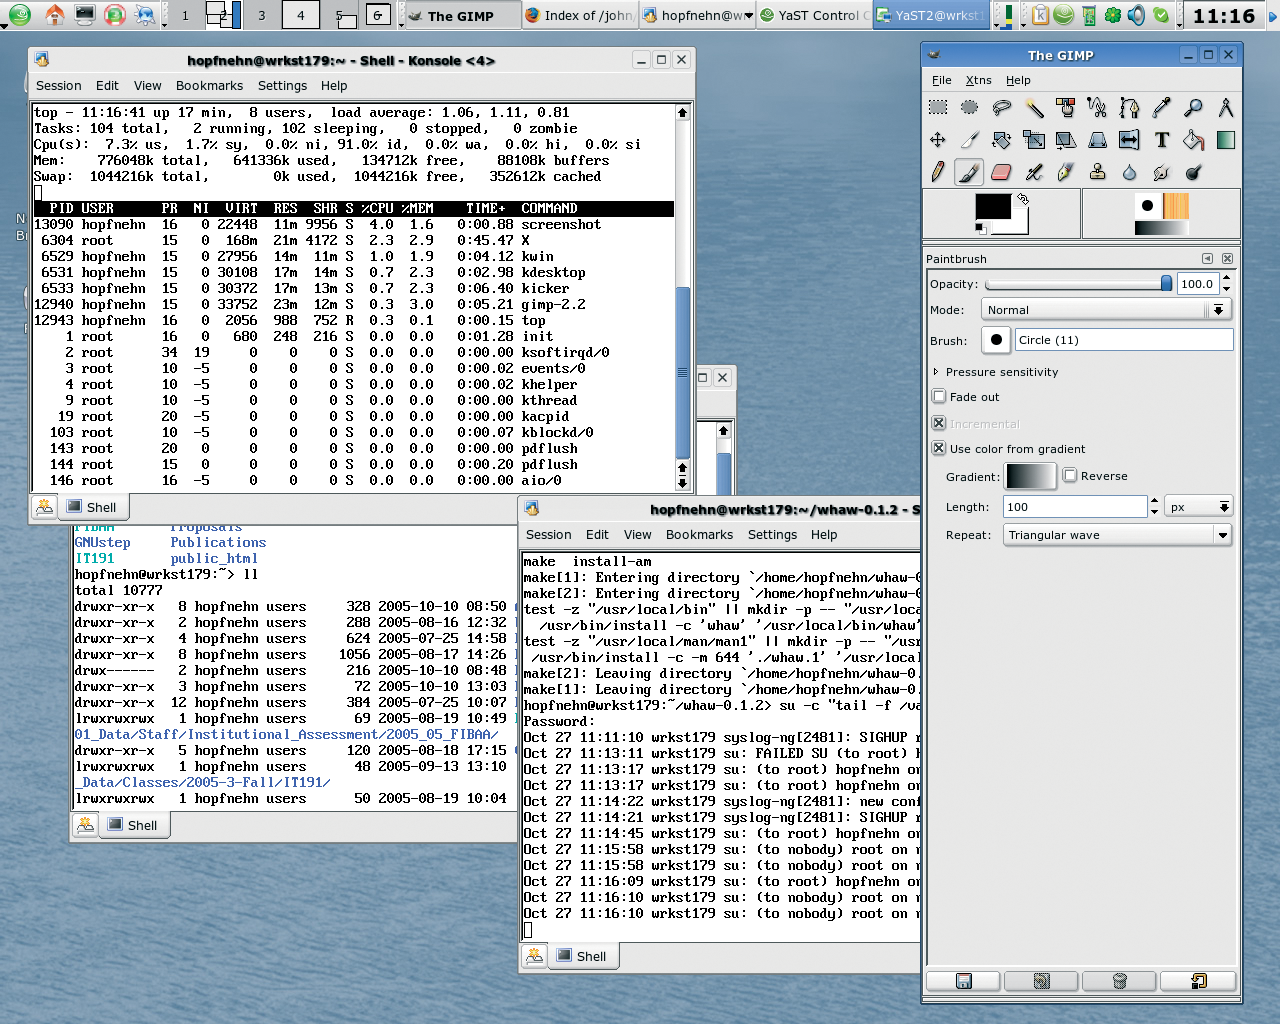The width and height of the screenshot is (1280, 1024).
Task: Activate the Clone stamp tool
Action: 1098,172
